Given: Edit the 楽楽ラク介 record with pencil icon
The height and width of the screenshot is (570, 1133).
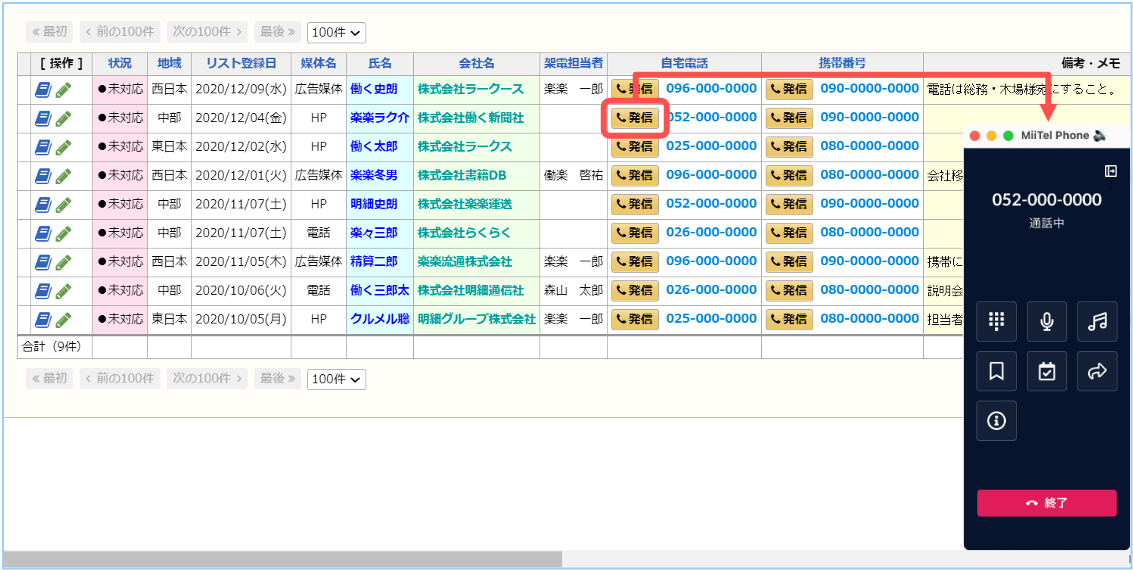Looking at the screenshot, I should click(x=64, y=118).
